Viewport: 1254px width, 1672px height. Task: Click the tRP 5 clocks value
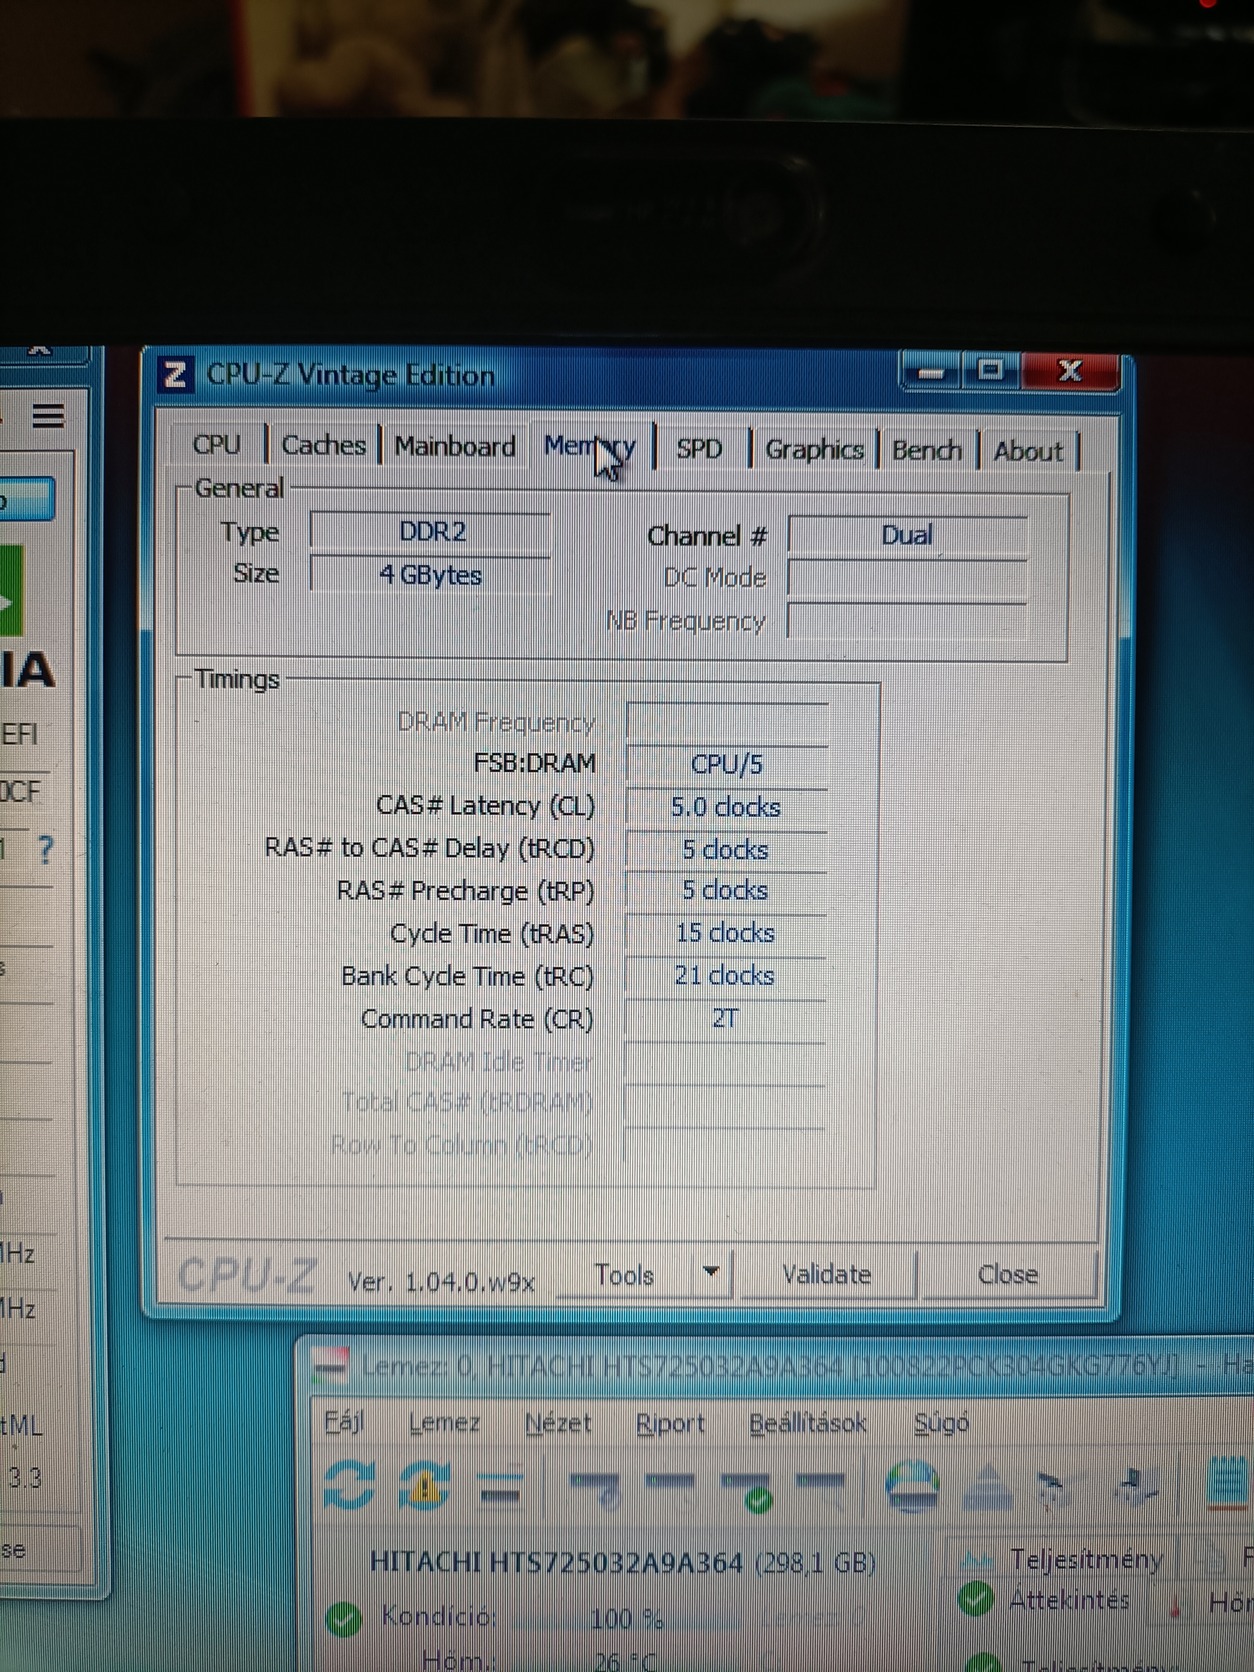(726, 891)
